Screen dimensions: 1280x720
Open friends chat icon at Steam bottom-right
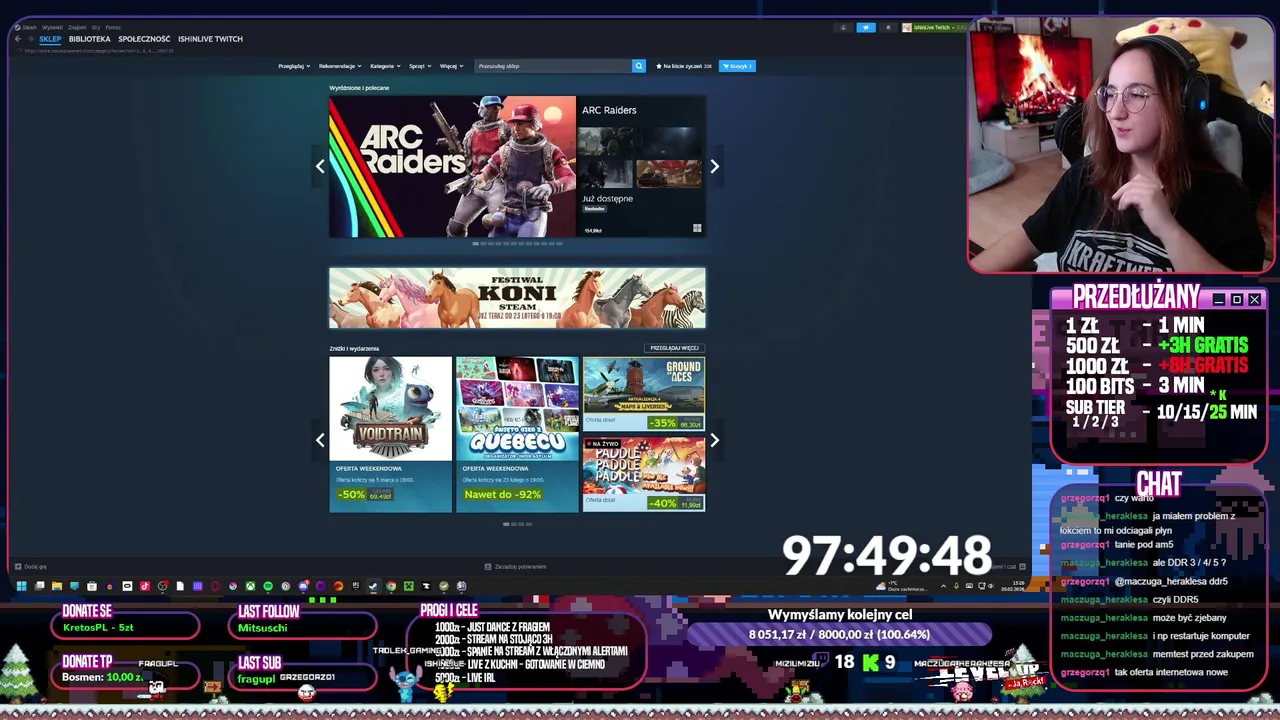(x=1021, y=567)
